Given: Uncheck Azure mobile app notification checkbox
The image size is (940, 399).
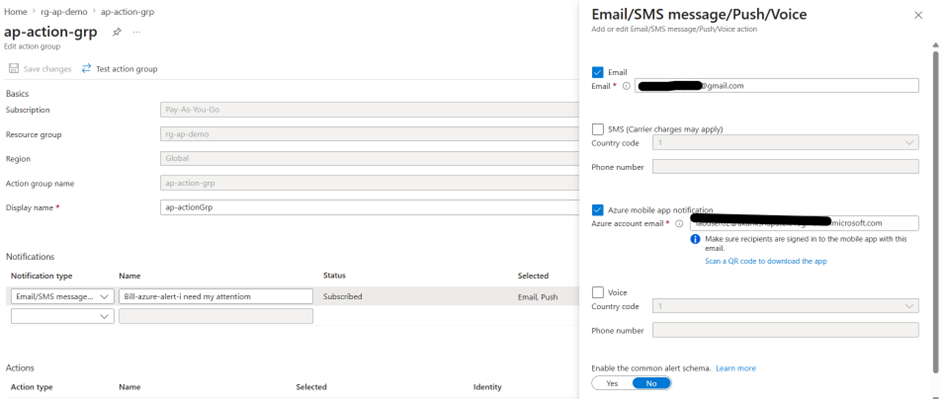Looking at the screenshot, I should click(x=597, y=210).
